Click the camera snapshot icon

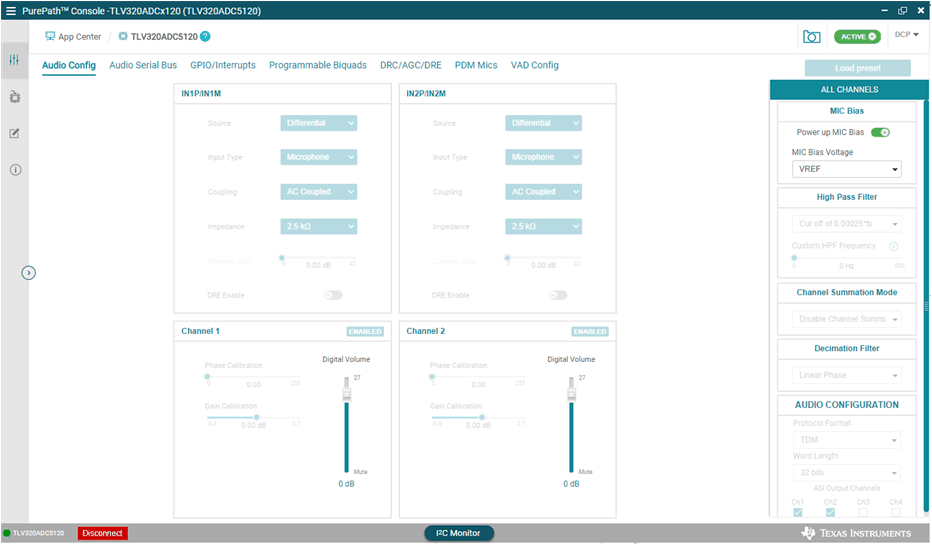[x=811, y=36]
